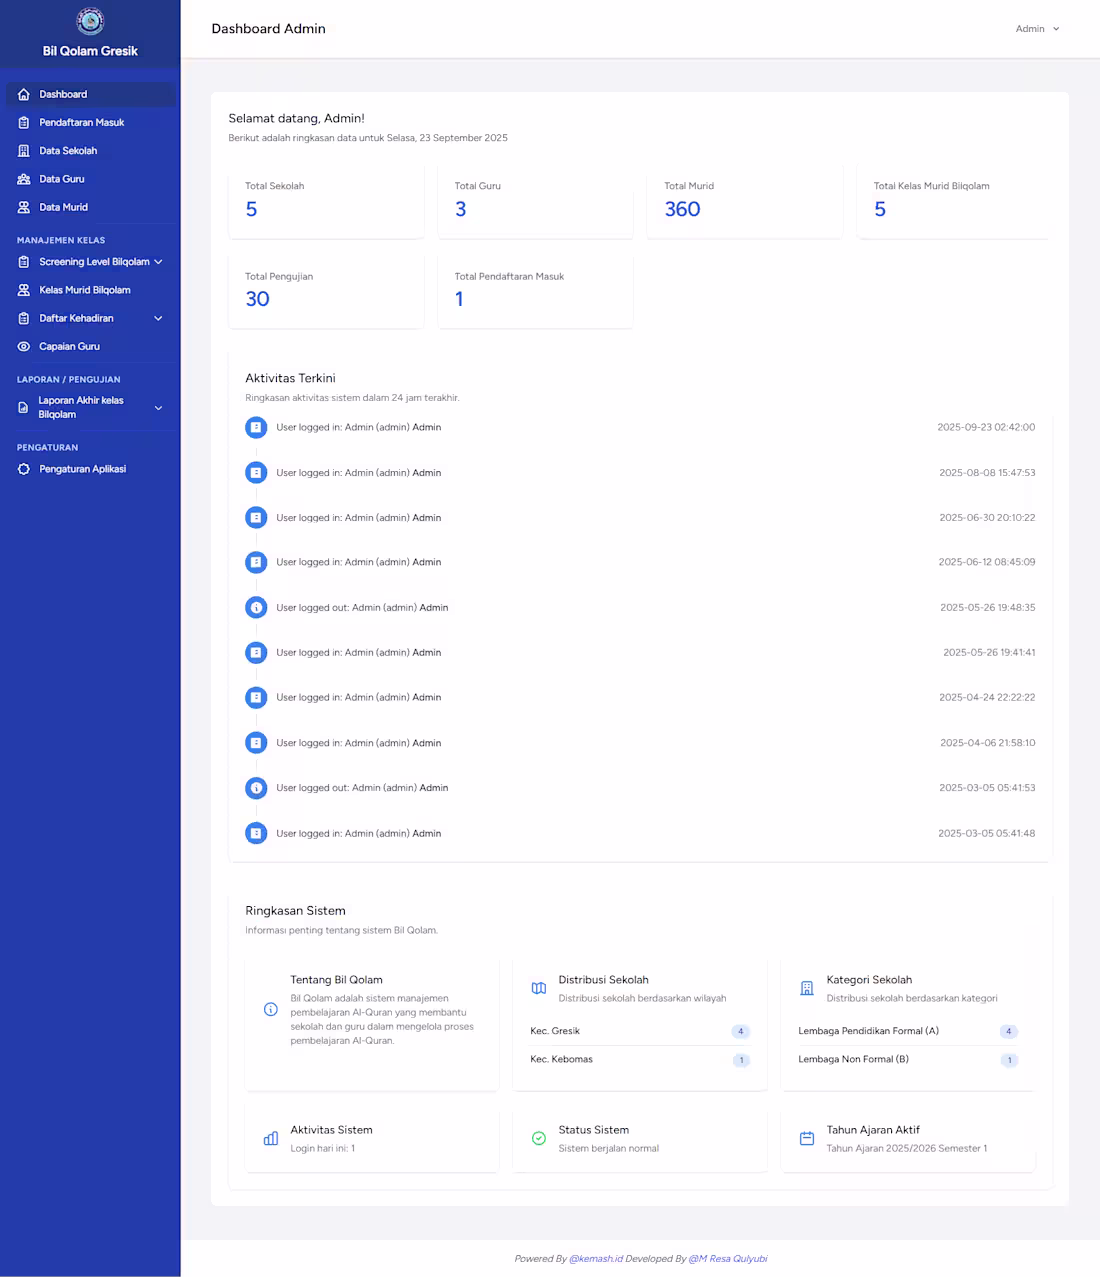
Task: Click the logout info icon at 2025-03-05 05:41:53
Action: click(256, 788)
